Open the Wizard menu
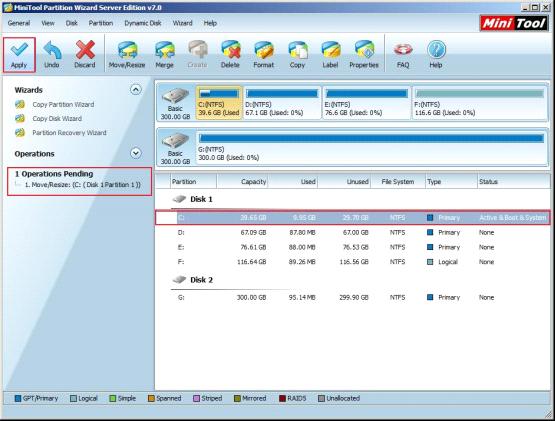This screenshot has height=421, width=555. tap(183, 23)
